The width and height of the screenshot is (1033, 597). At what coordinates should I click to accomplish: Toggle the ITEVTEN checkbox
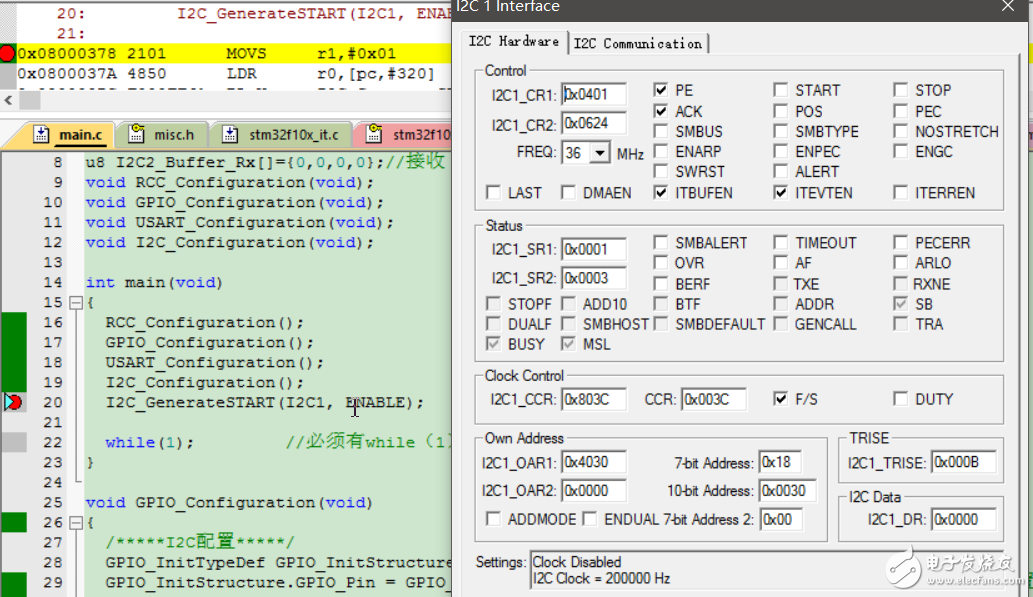781,192
